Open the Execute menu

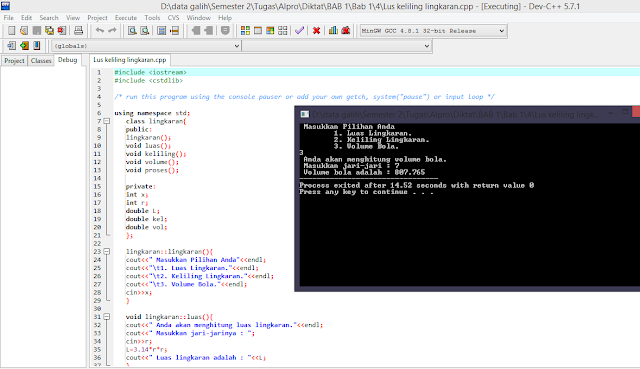126,18
